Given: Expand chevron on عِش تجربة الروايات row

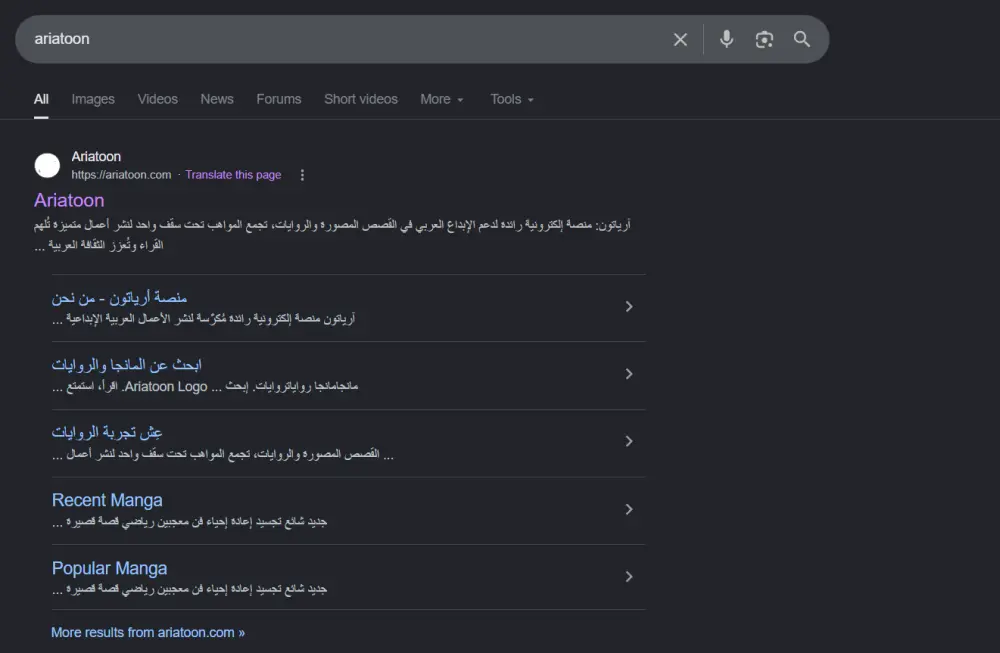Looking at the screenshot, I should (x=629, y=441).
